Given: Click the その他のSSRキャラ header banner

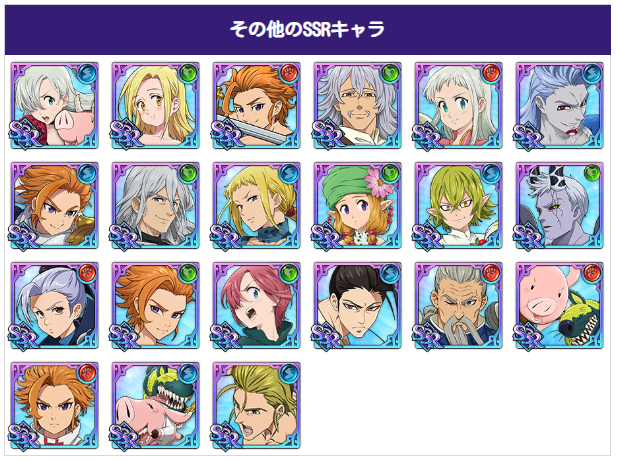Looking at the screenshot, I should pos(308,30).
